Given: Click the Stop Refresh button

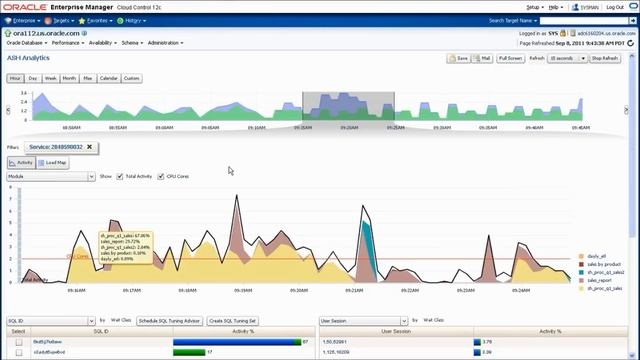Looking at the screenshot, I should (605, 58).
